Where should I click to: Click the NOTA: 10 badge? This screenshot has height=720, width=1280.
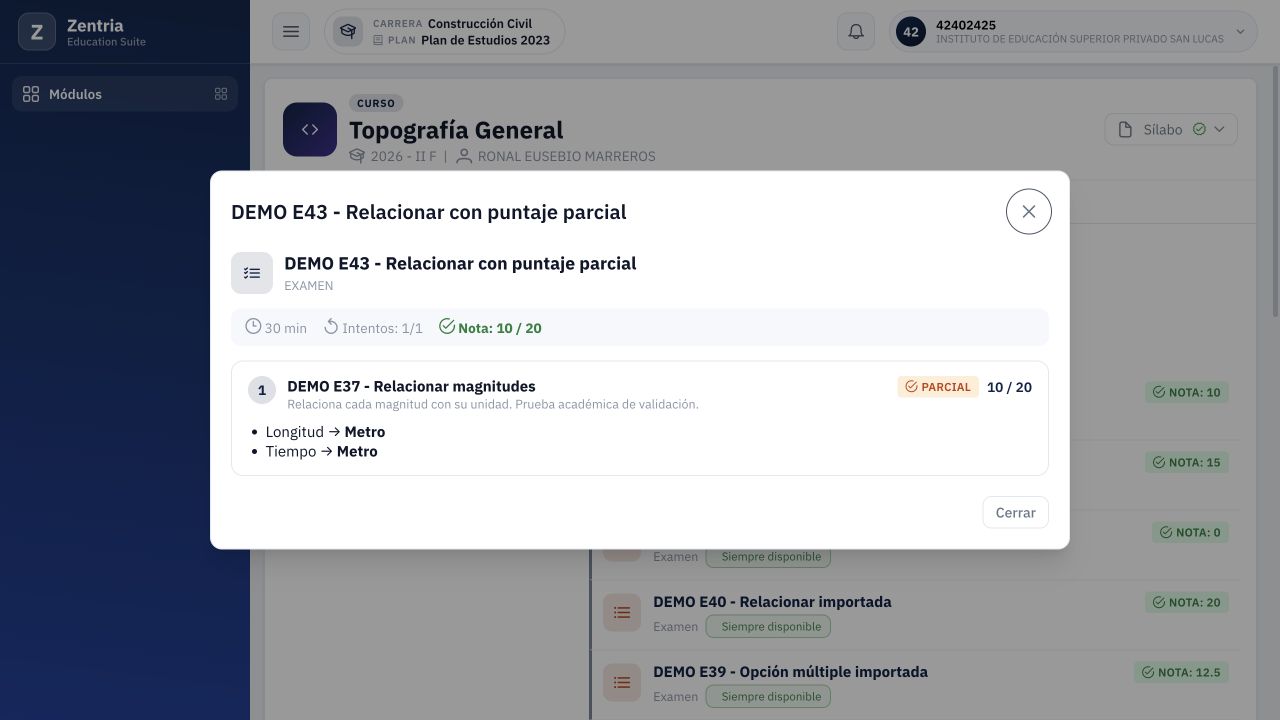[1187, 392]
